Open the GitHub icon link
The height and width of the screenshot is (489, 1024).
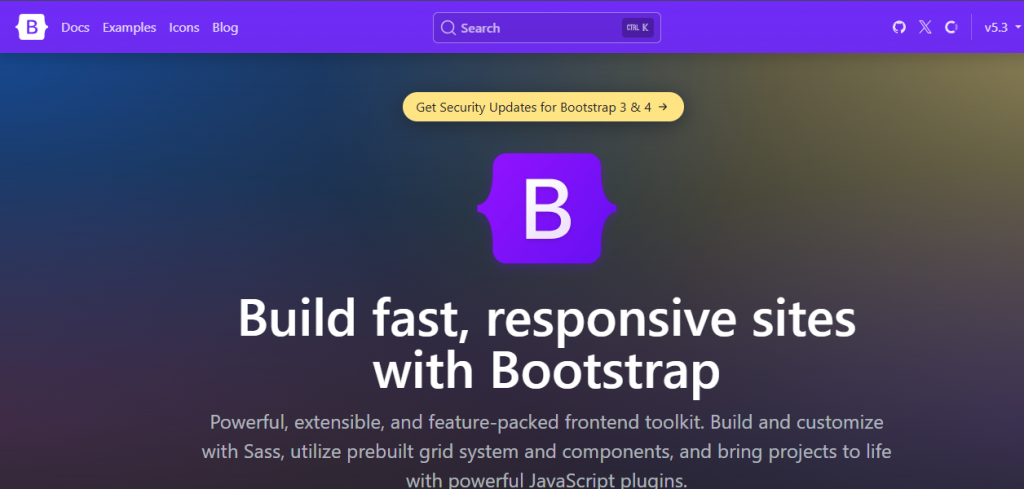(899, 27)
